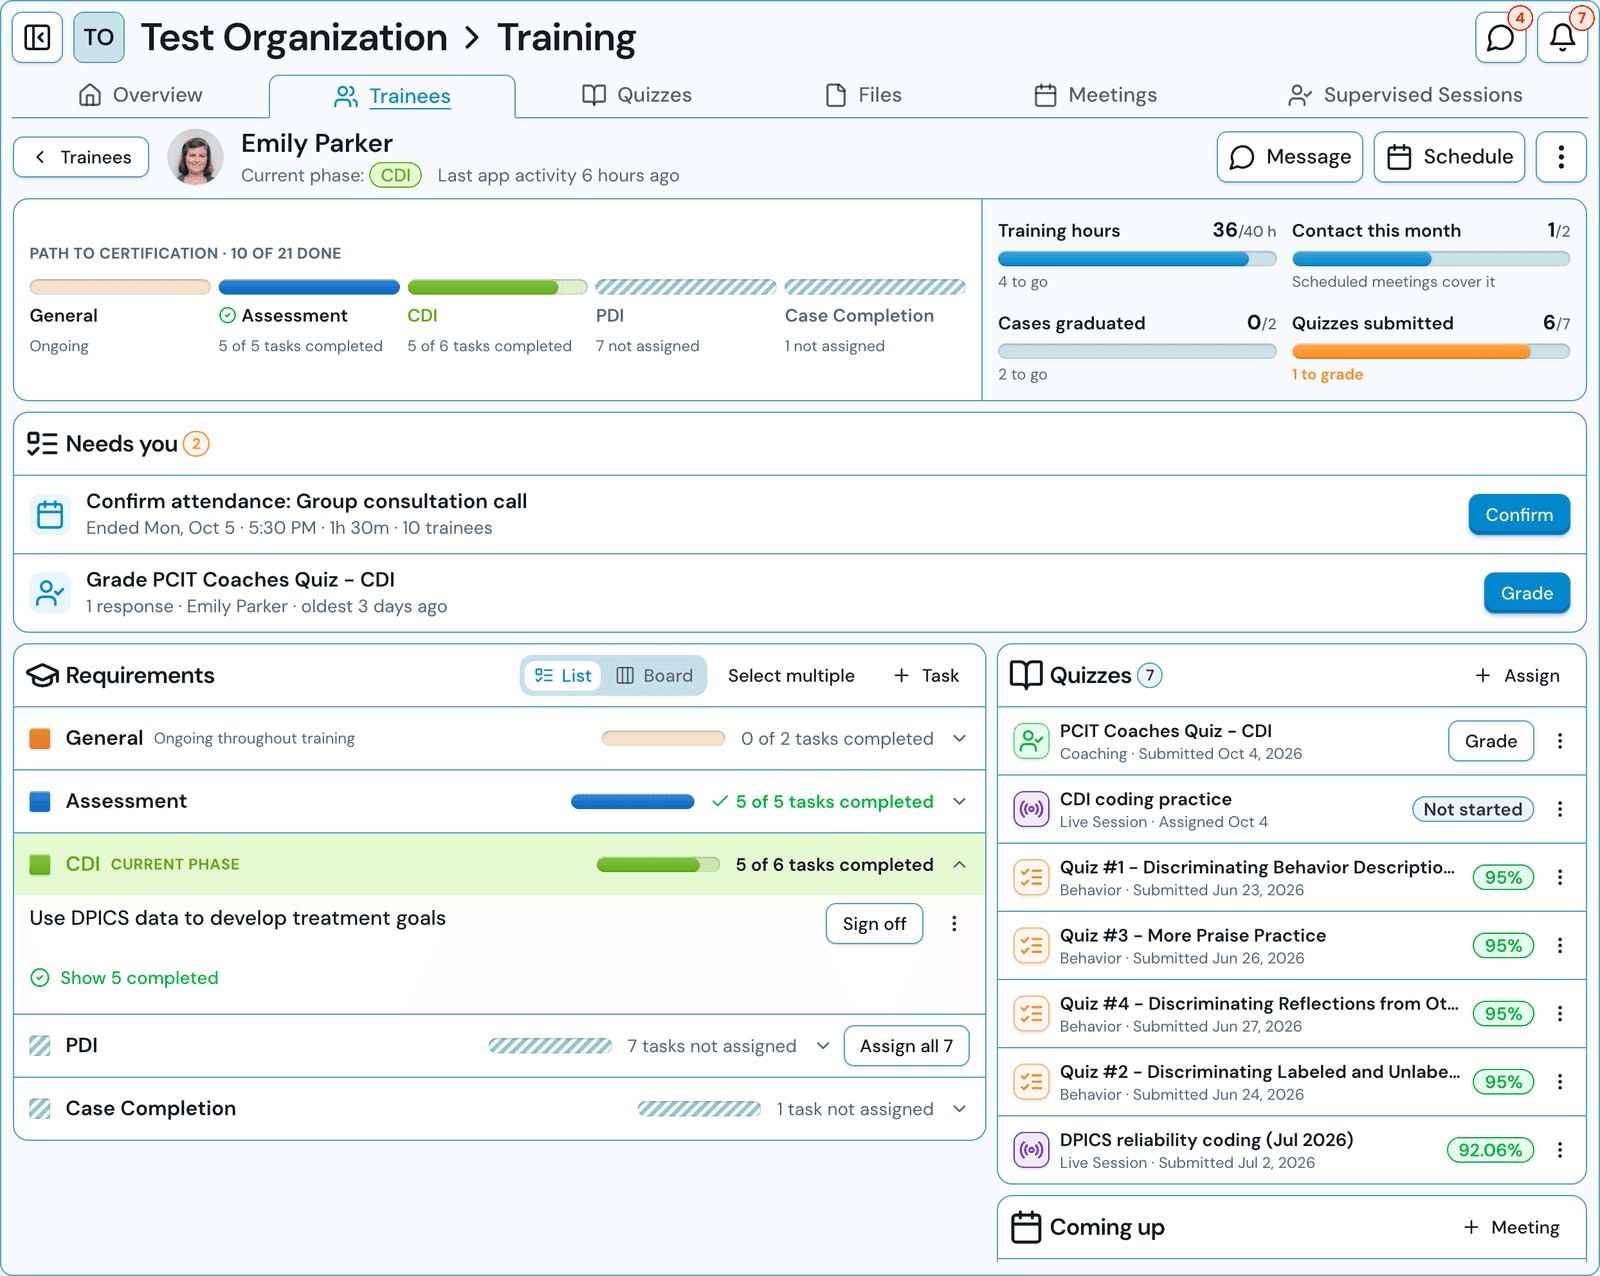Select the Trainees tab
The width and height of the screenshot is (1600, 1276).
pyautogui.click(x=392, y=96)
